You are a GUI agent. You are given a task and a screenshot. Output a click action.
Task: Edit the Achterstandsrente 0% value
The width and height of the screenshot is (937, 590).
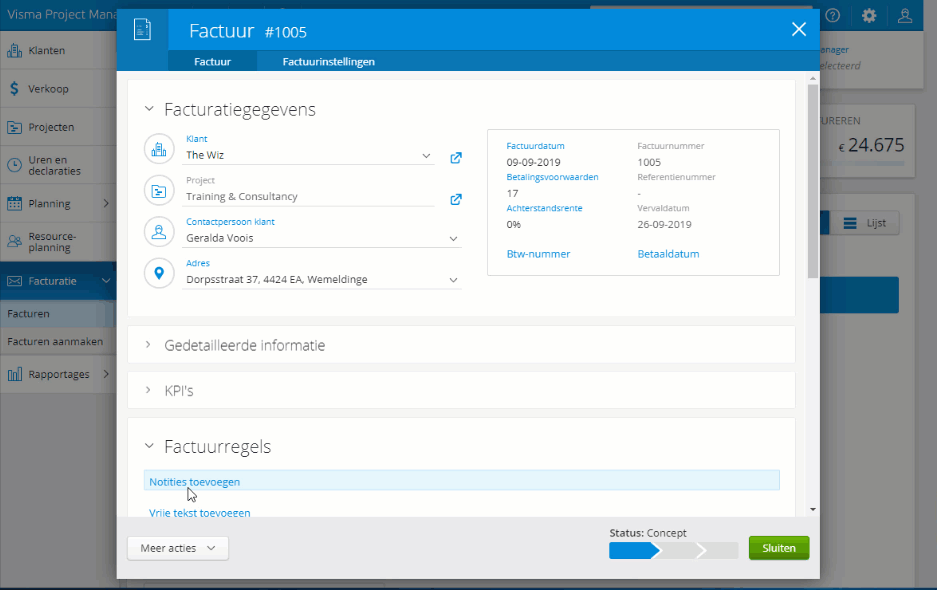click(513, 225)
